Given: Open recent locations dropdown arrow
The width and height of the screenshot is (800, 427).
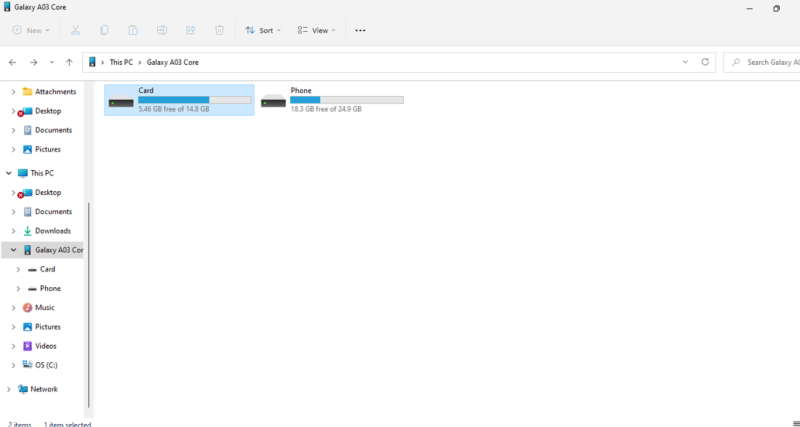Looking at the screenshot, I should coord(52,62).
